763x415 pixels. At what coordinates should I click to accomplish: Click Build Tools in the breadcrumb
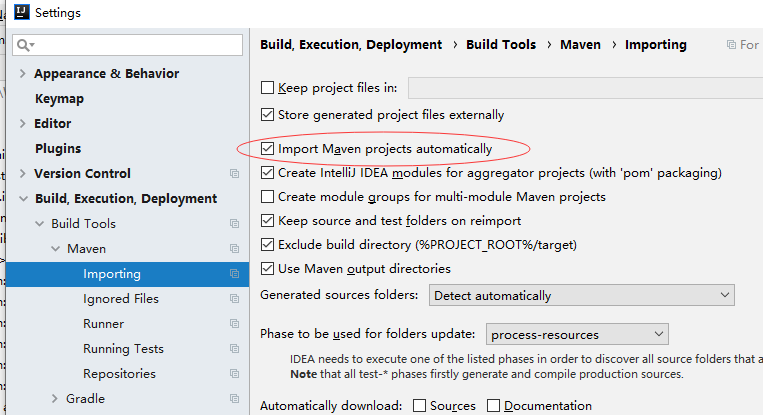tap(501, 45)
